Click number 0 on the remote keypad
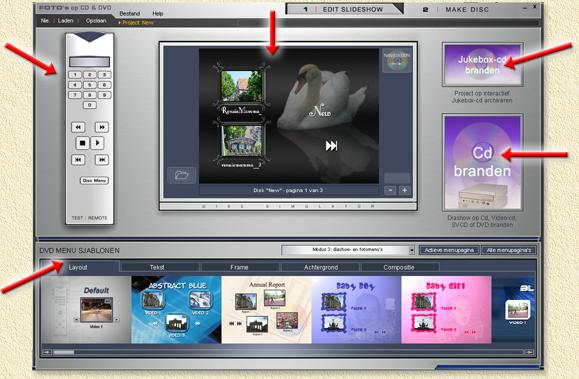579x379 pixels. (89, 105)
